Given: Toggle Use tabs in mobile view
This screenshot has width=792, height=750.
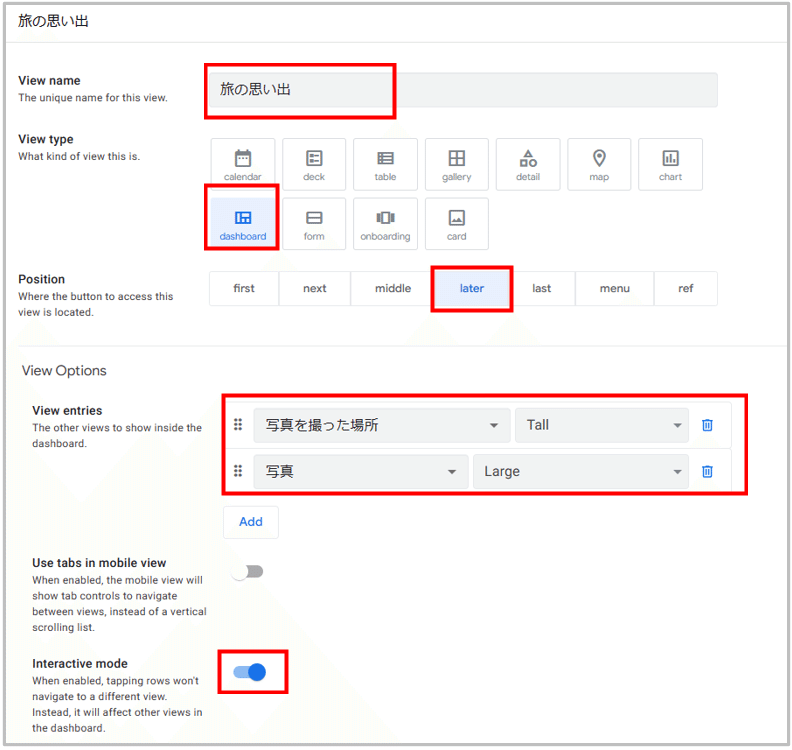Looking at the screenshot, I should tap(248, 572).
